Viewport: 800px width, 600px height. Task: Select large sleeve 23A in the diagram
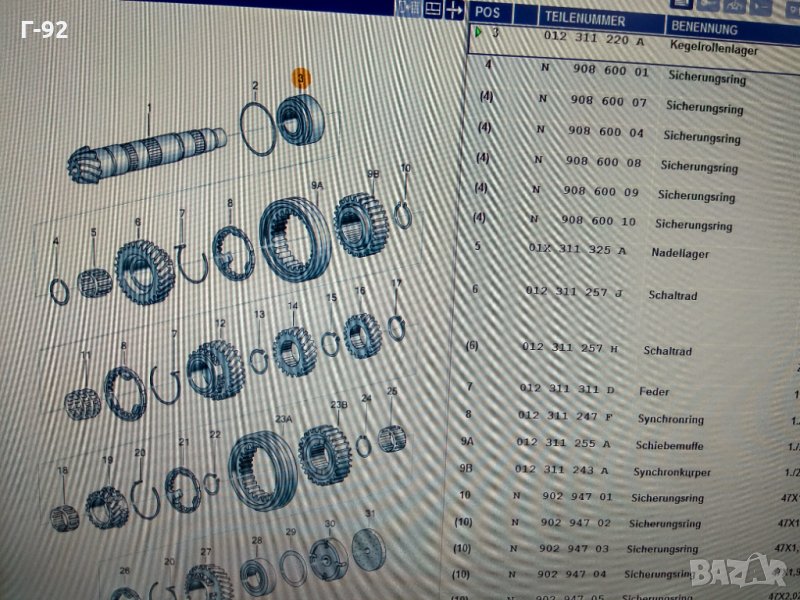(263, 469)
